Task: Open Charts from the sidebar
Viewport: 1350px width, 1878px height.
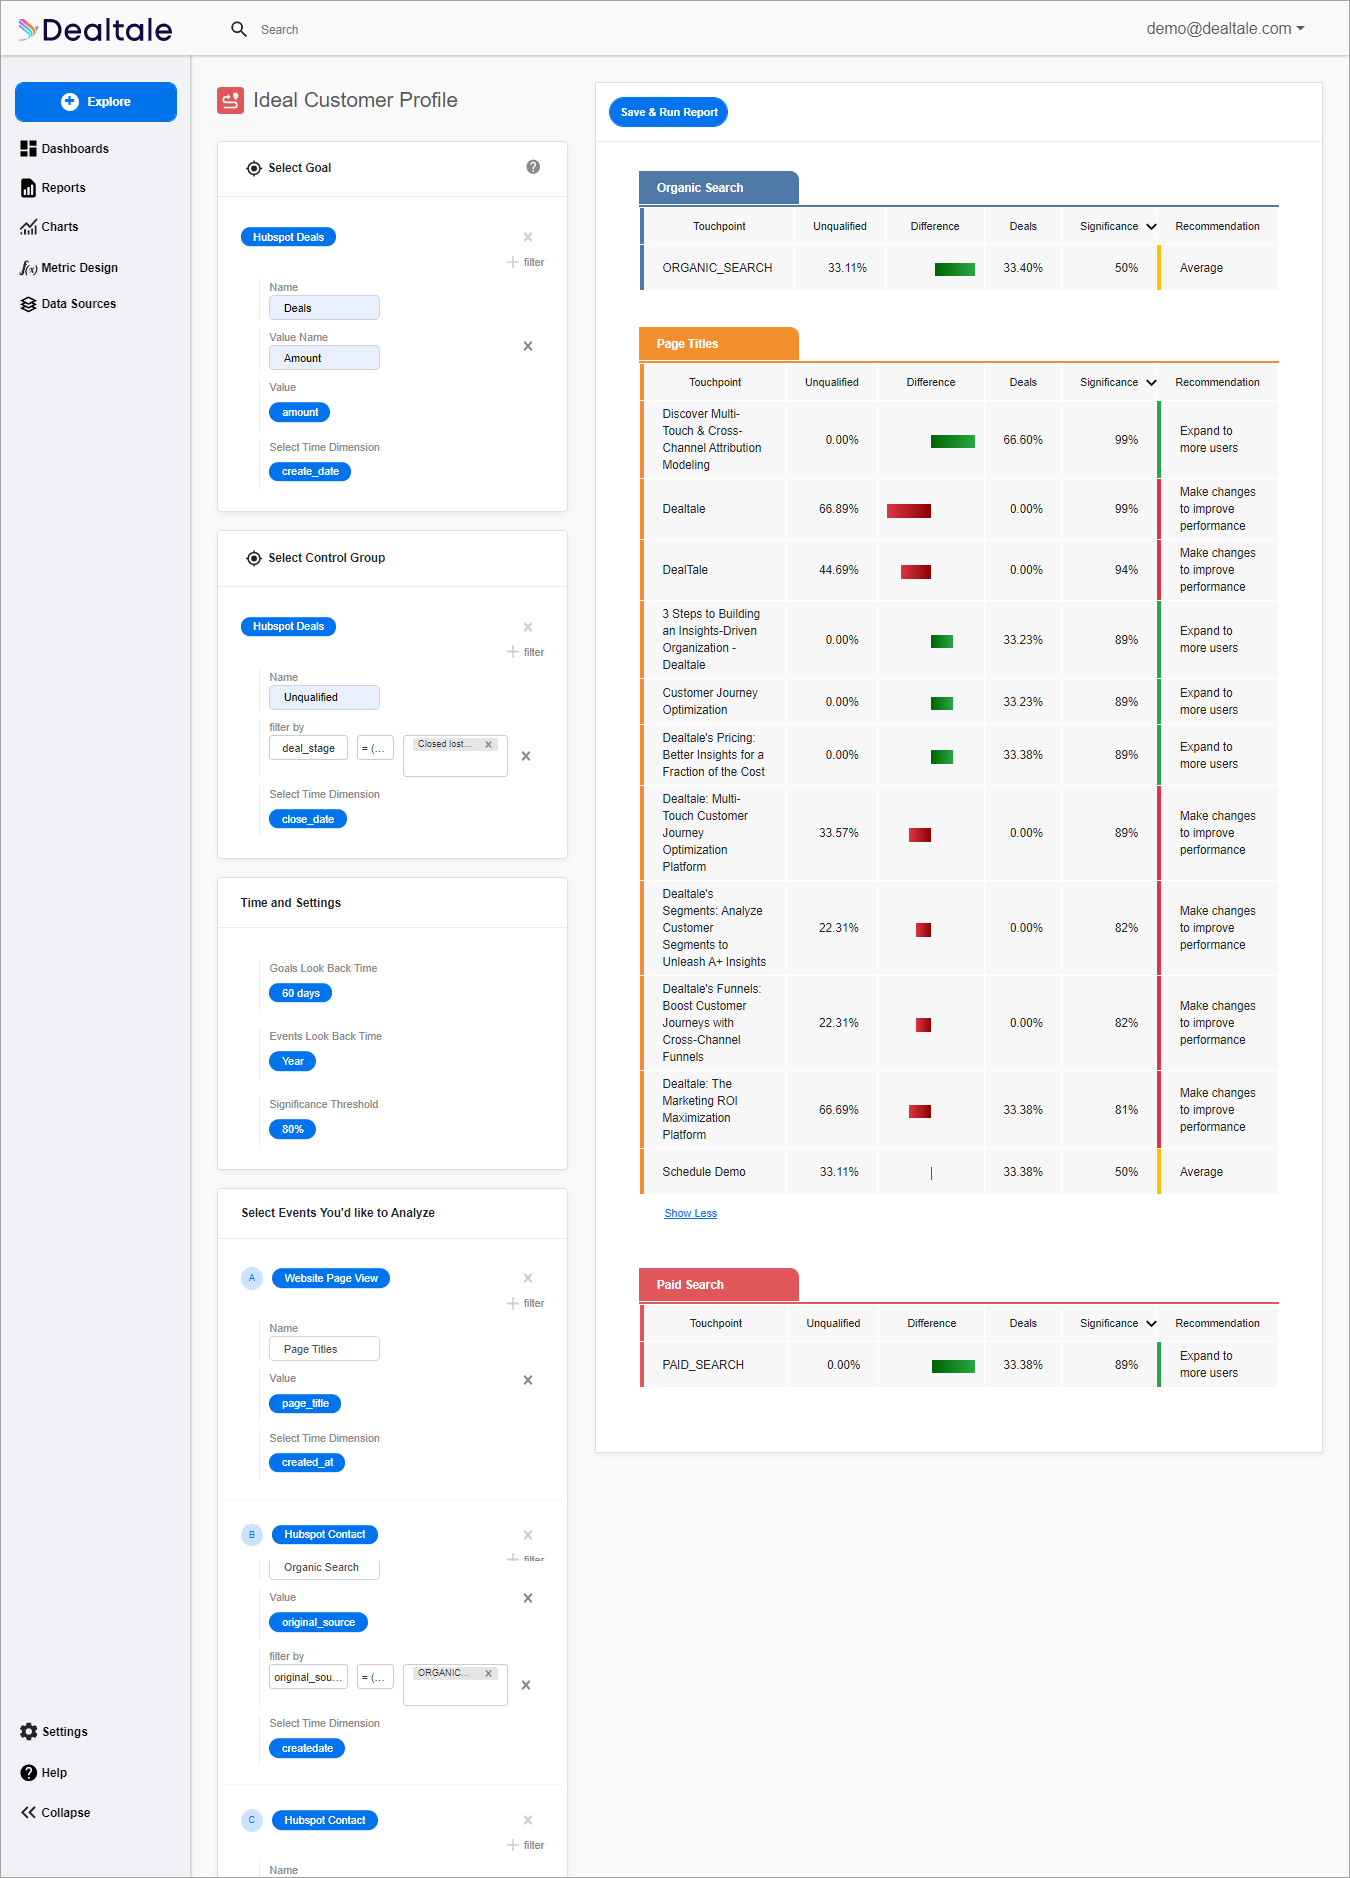Action: click(49, 227)
